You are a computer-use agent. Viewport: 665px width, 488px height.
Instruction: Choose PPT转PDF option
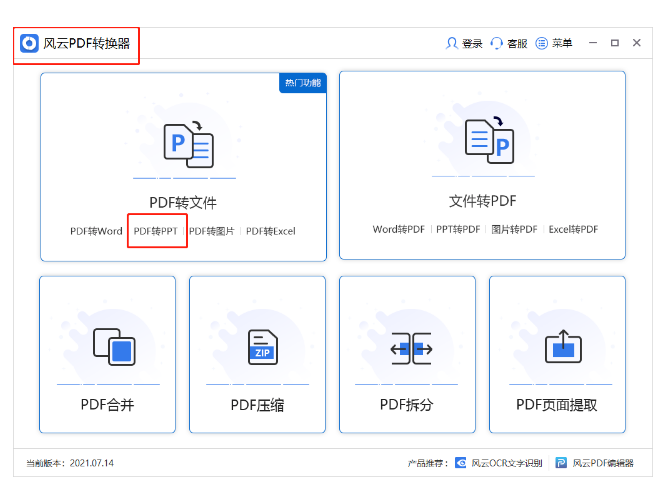coord(458,229)
